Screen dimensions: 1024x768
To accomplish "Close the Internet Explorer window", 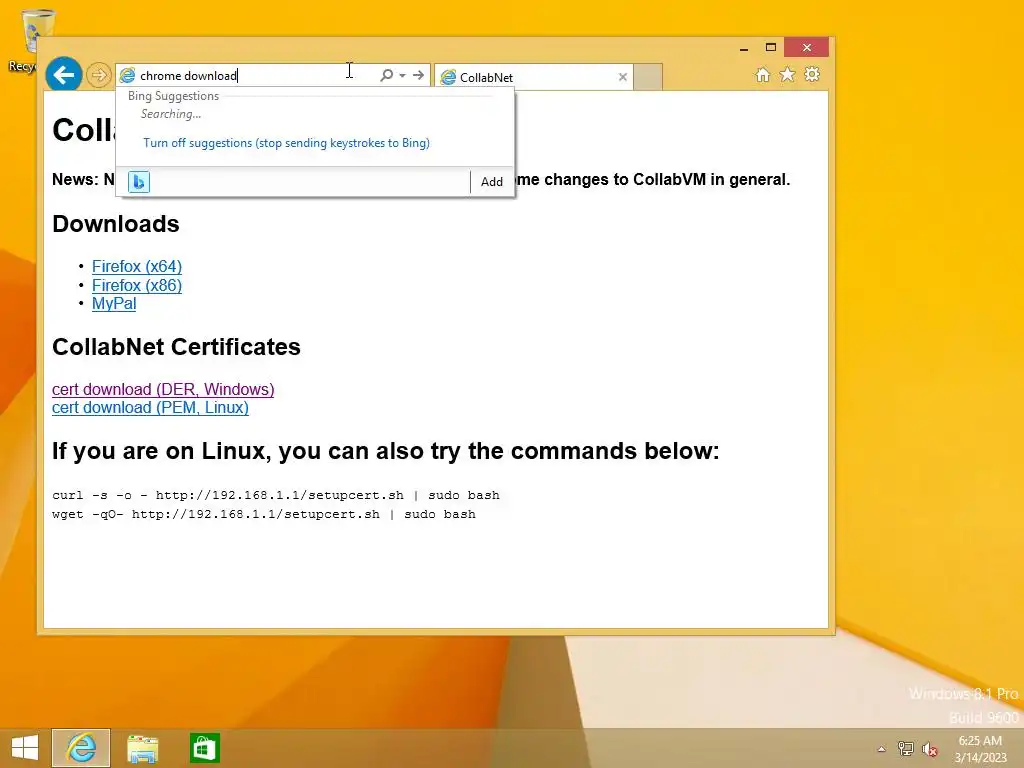I will pos(807,48).
